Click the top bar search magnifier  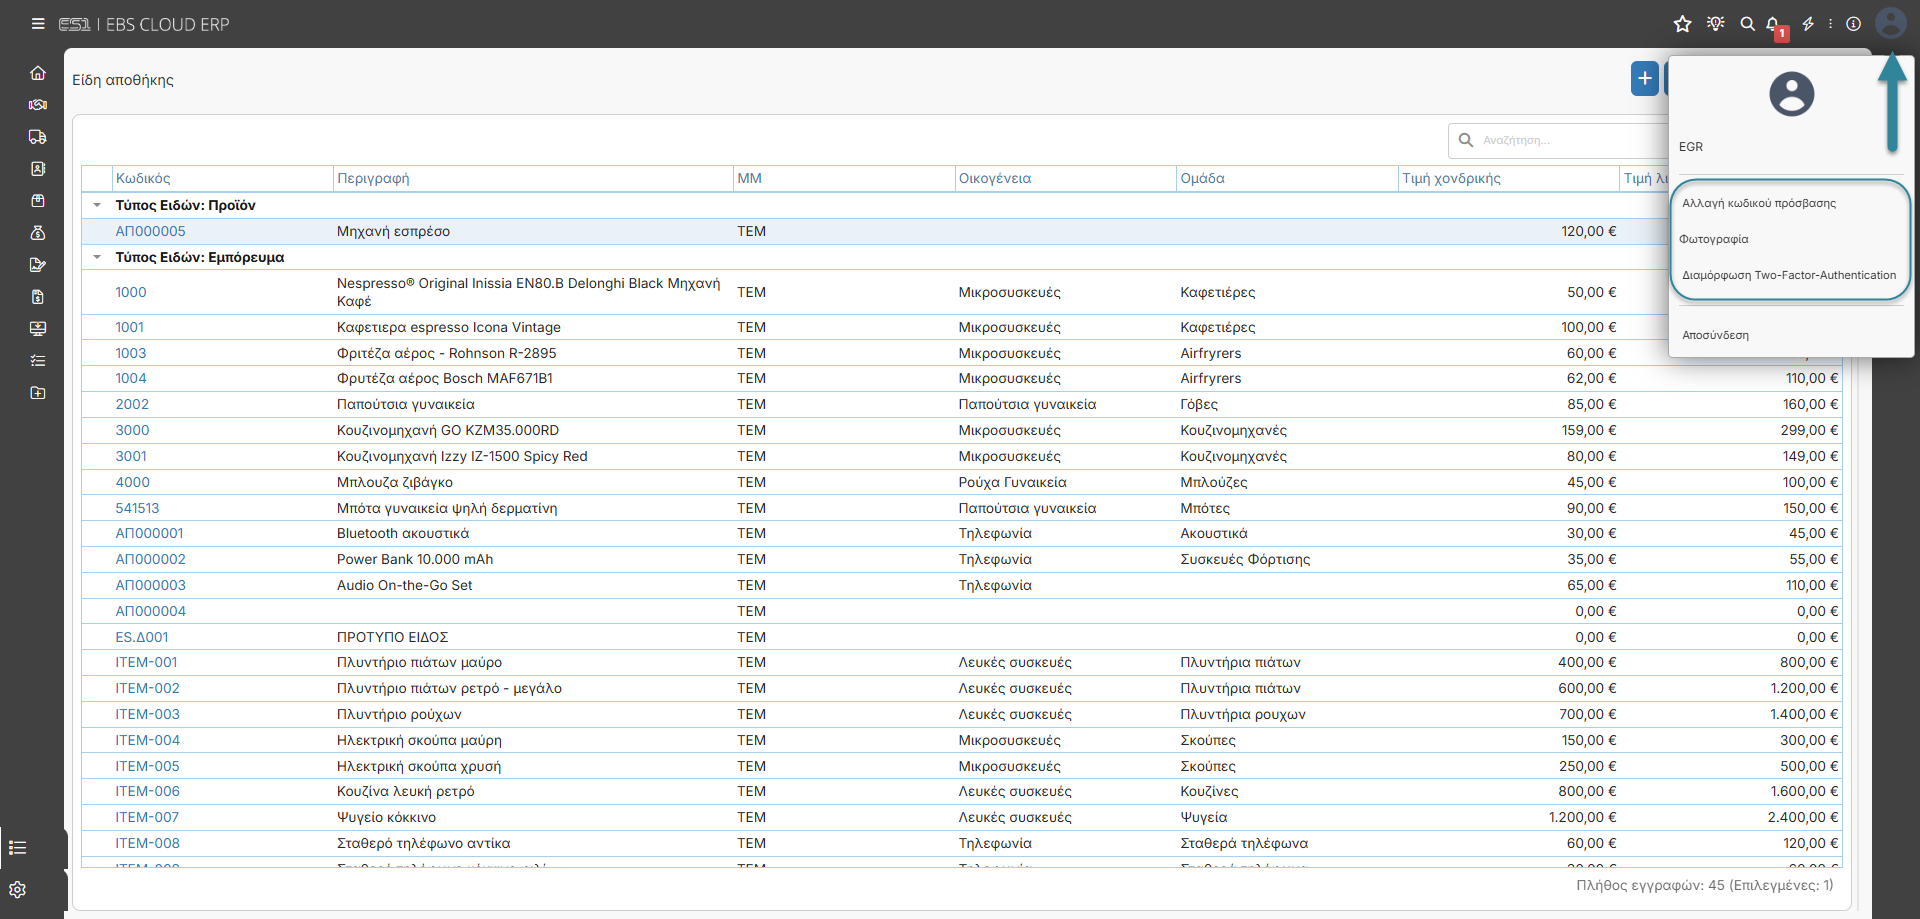1748,24
